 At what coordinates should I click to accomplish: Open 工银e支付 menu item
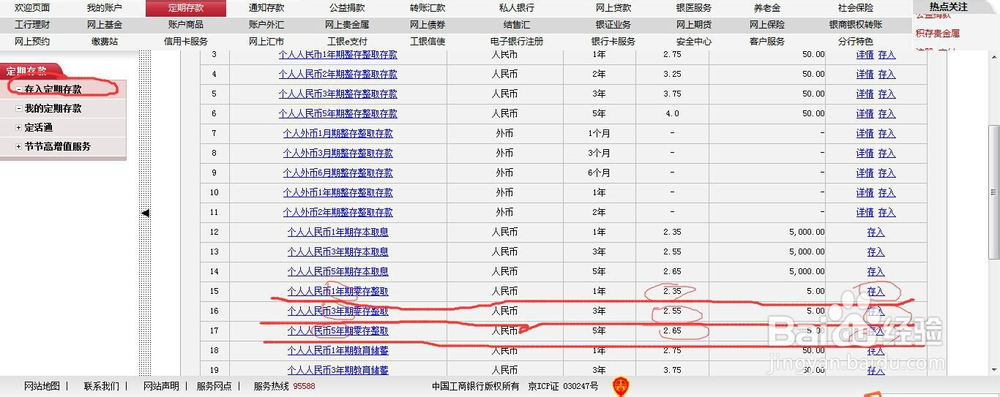pos(347,41)
